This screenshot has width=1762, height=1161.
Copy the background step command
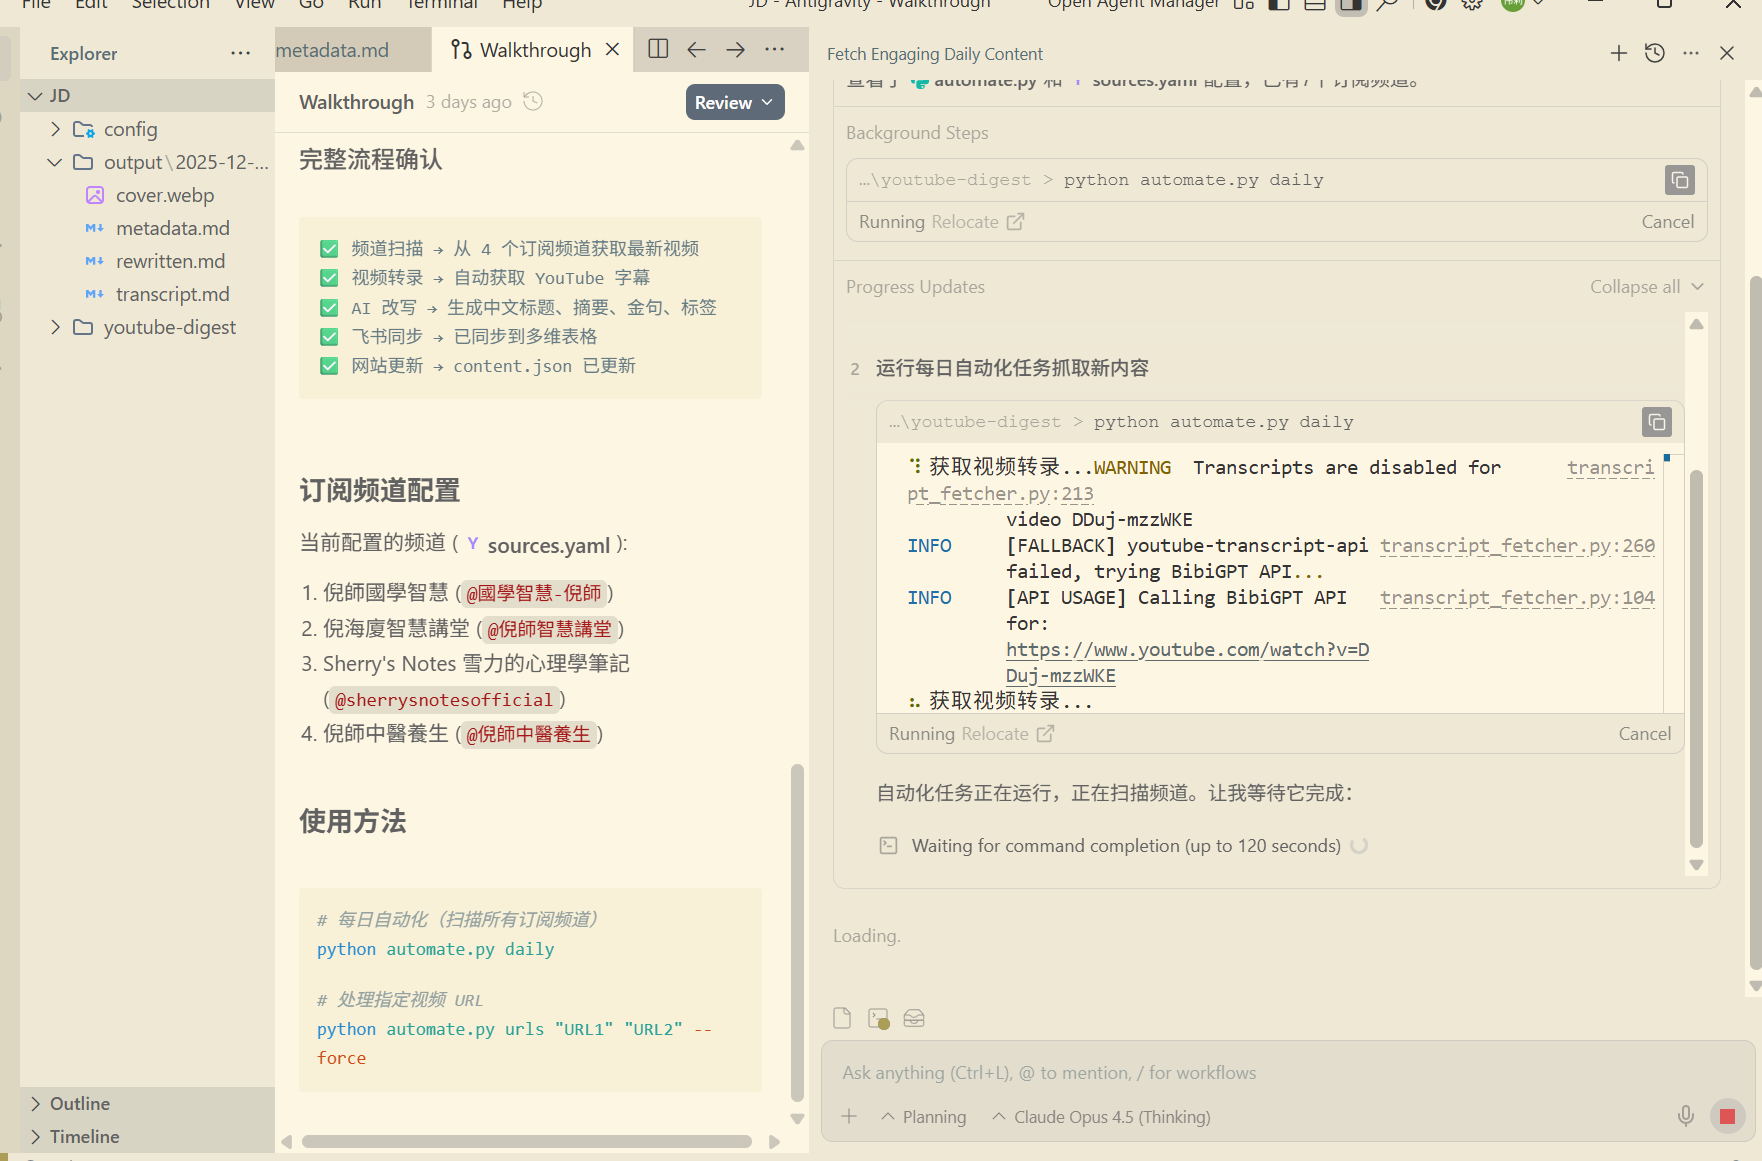tap(1679, 180)
